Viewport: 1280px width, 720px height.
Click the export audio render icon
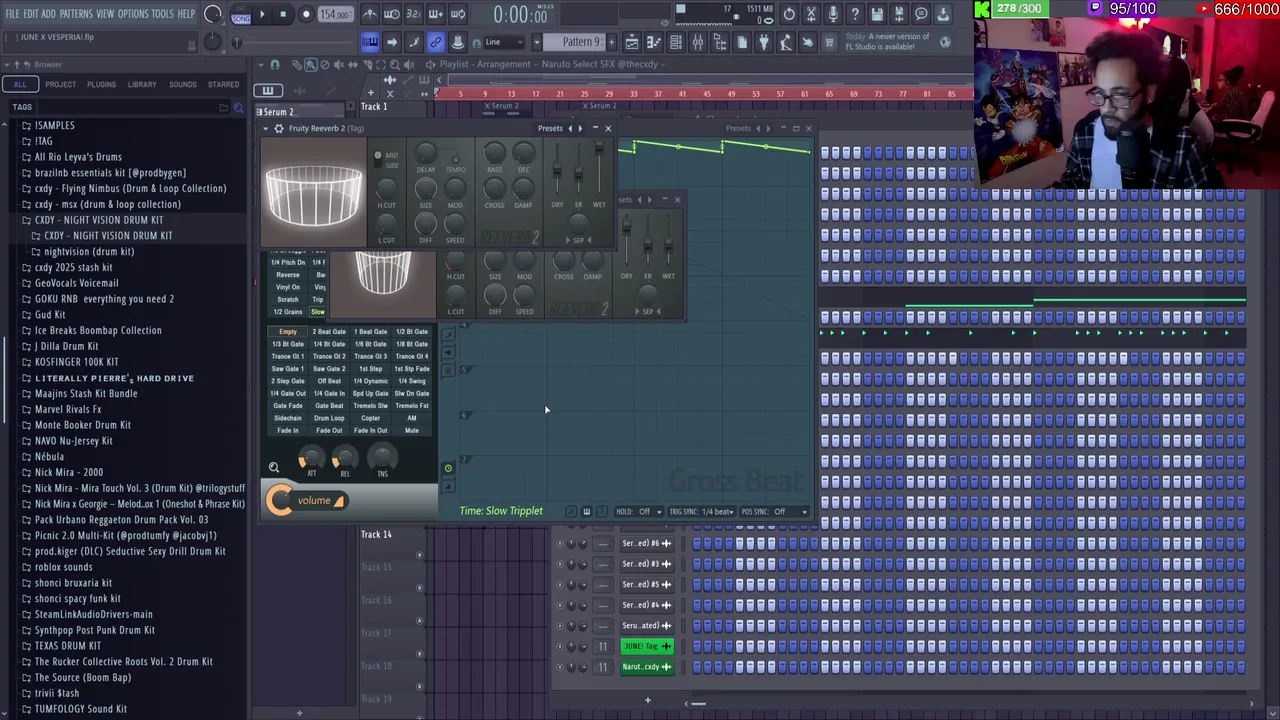pos(898,14)
